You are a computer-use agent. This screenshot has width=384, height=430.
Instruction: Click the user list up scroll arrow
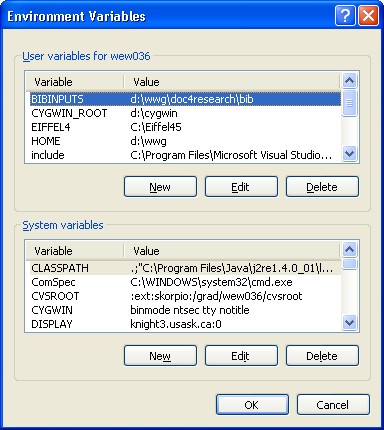click(x=350, y=80)
